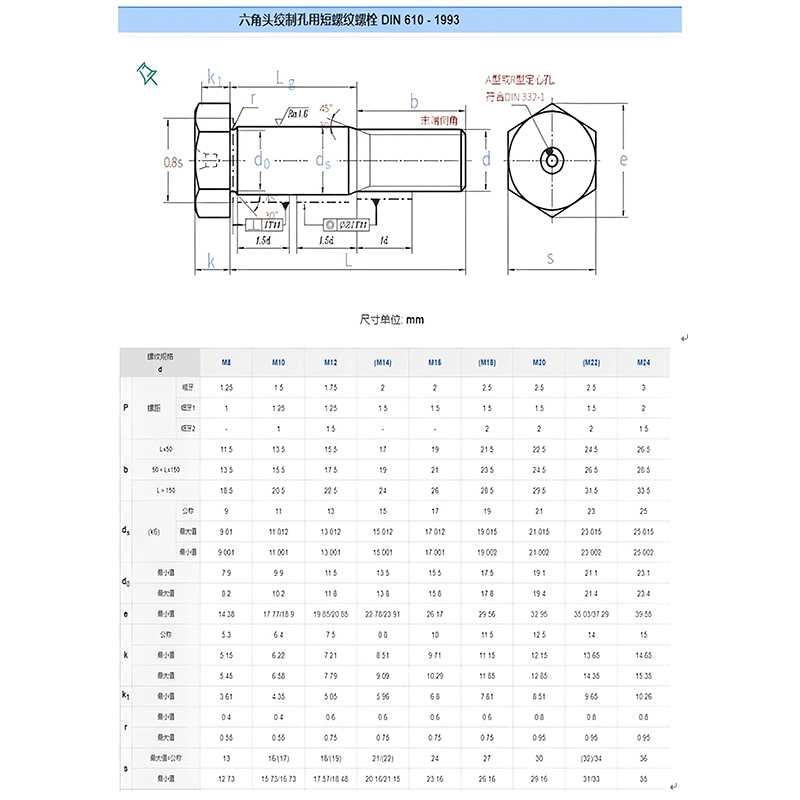The width and height of the screenshot is (800, 800).
Task: Click the Ra1.6 surface roughness symbol
Action: (x=297, y=115)
